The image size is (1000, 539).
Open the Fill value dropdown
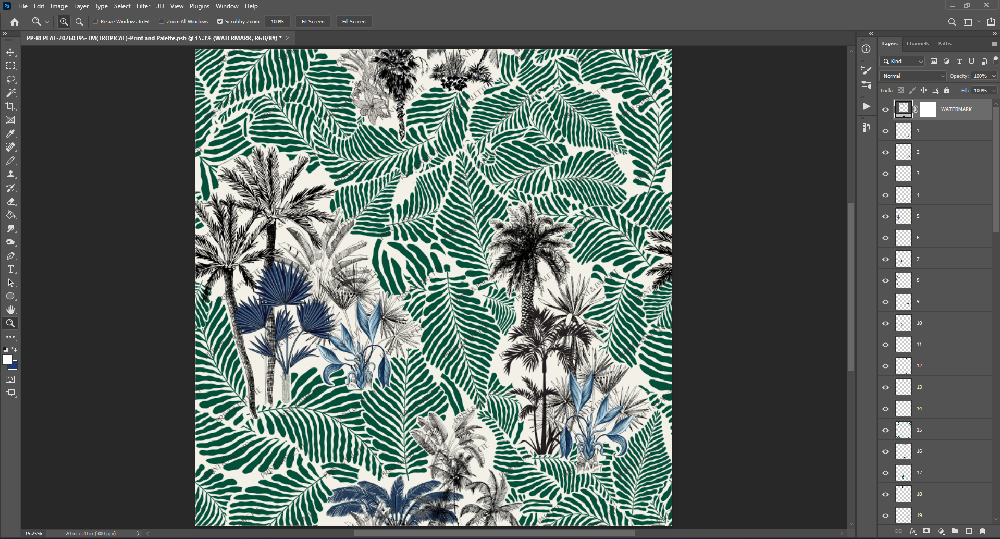[x=994, y=91]
